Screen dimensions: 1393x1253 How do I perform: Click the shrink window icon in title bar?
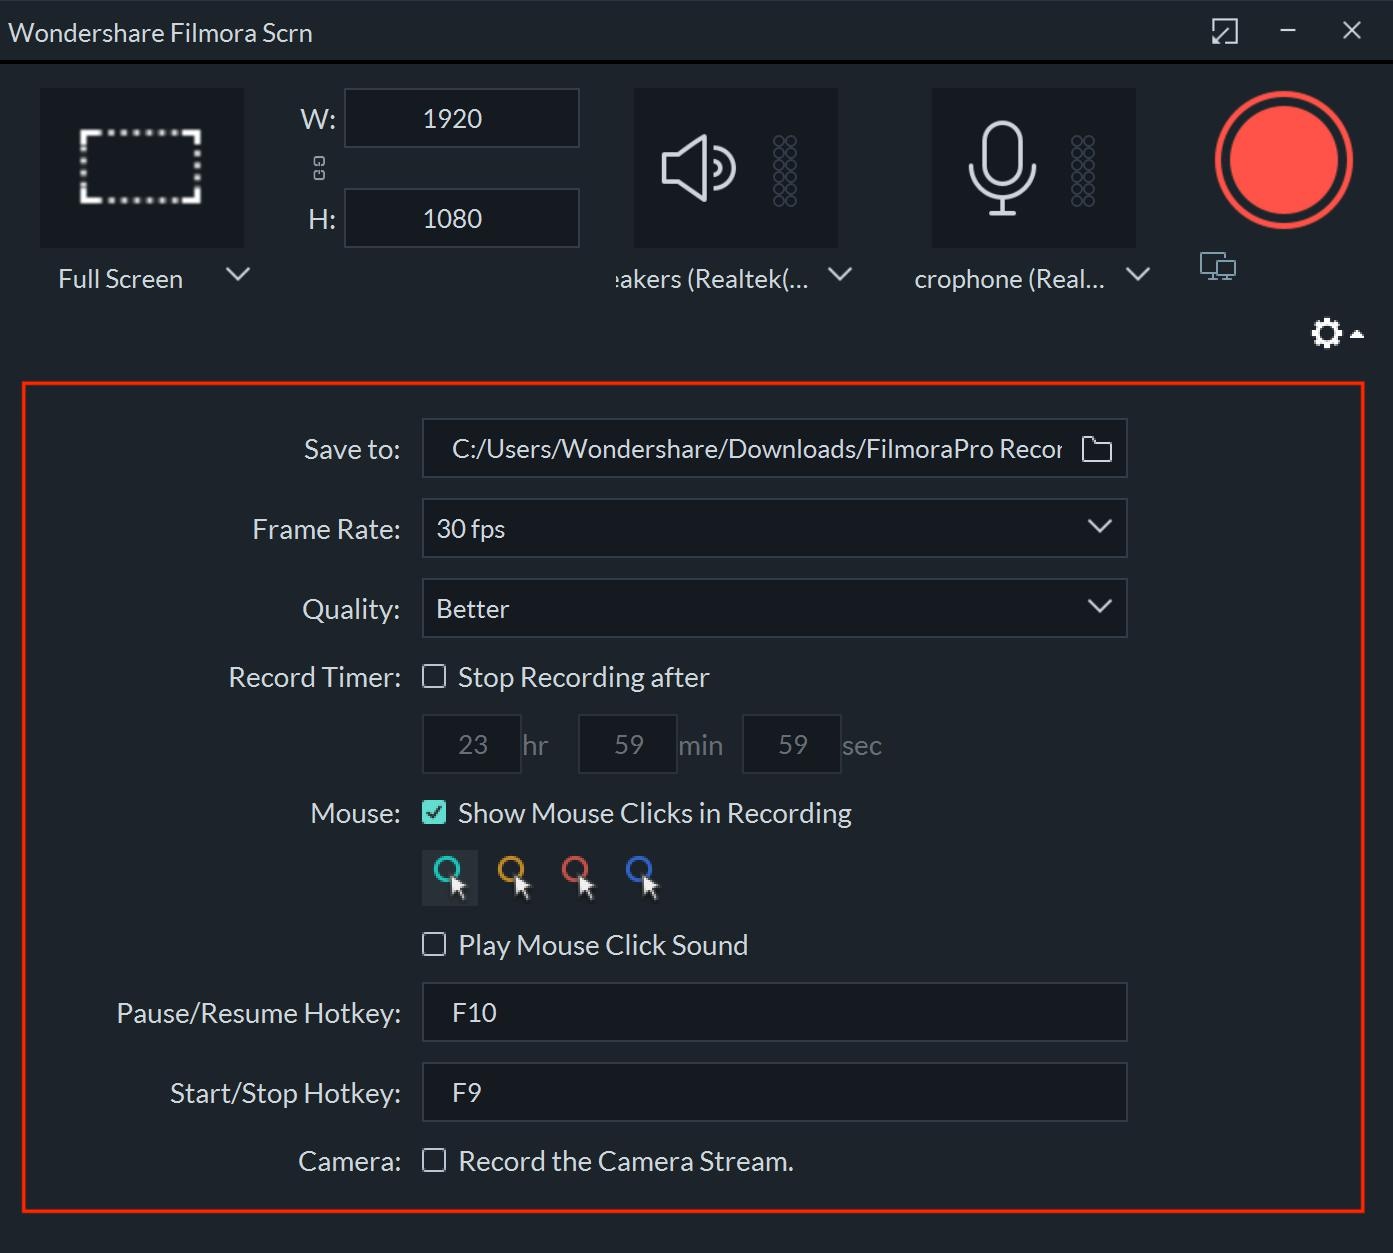1224,31
